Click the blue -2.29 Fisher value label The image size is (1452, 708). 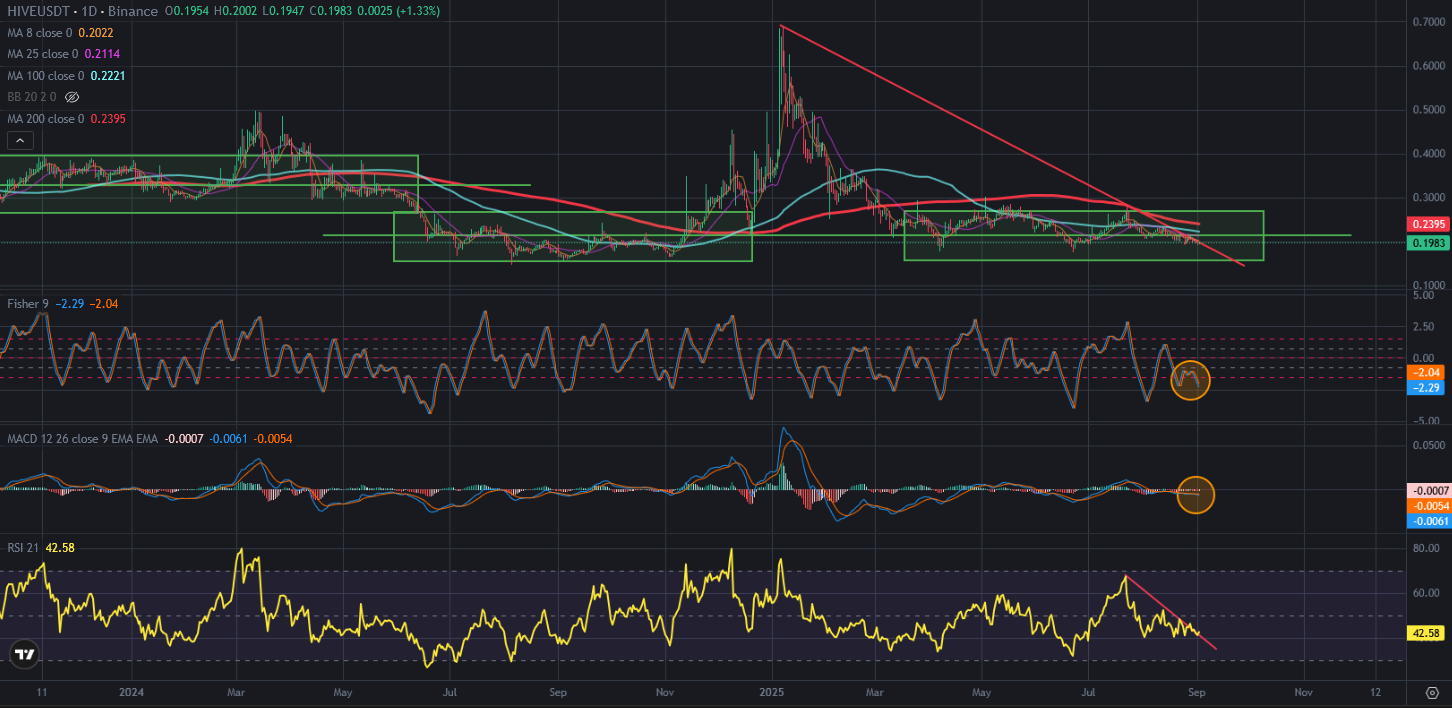pos(1427,388)
